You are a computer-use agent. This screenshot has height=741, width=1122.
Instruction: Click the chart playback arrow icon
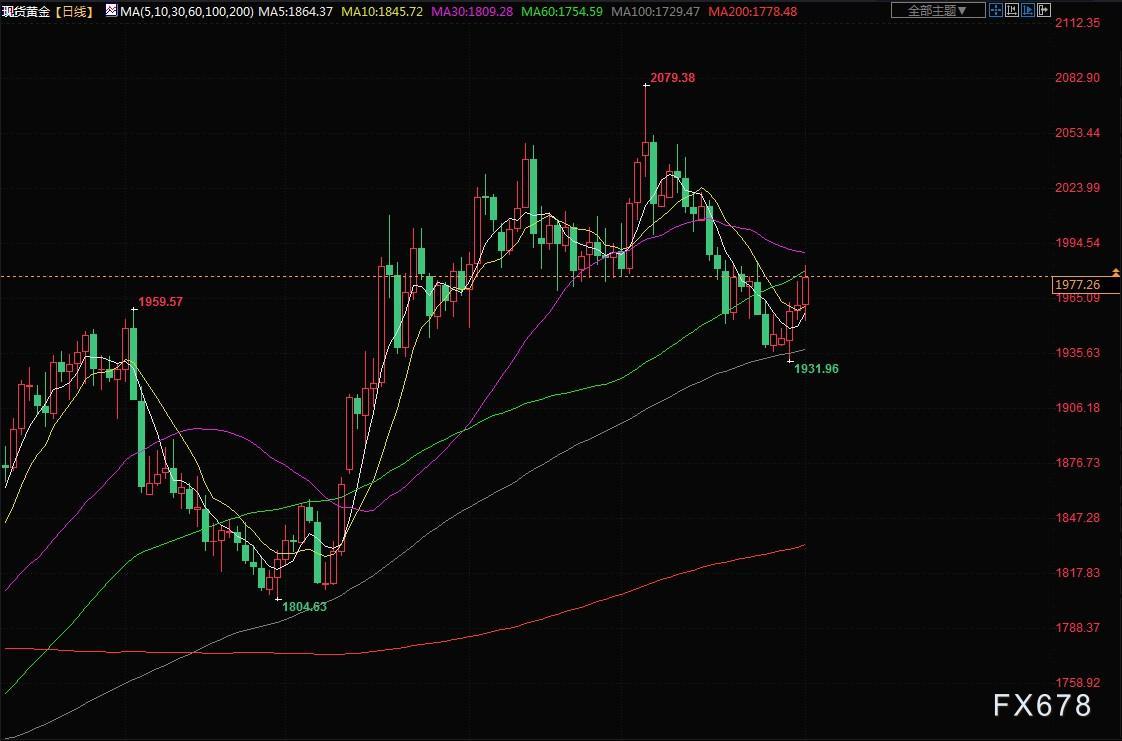click(x=1028, y=10)
